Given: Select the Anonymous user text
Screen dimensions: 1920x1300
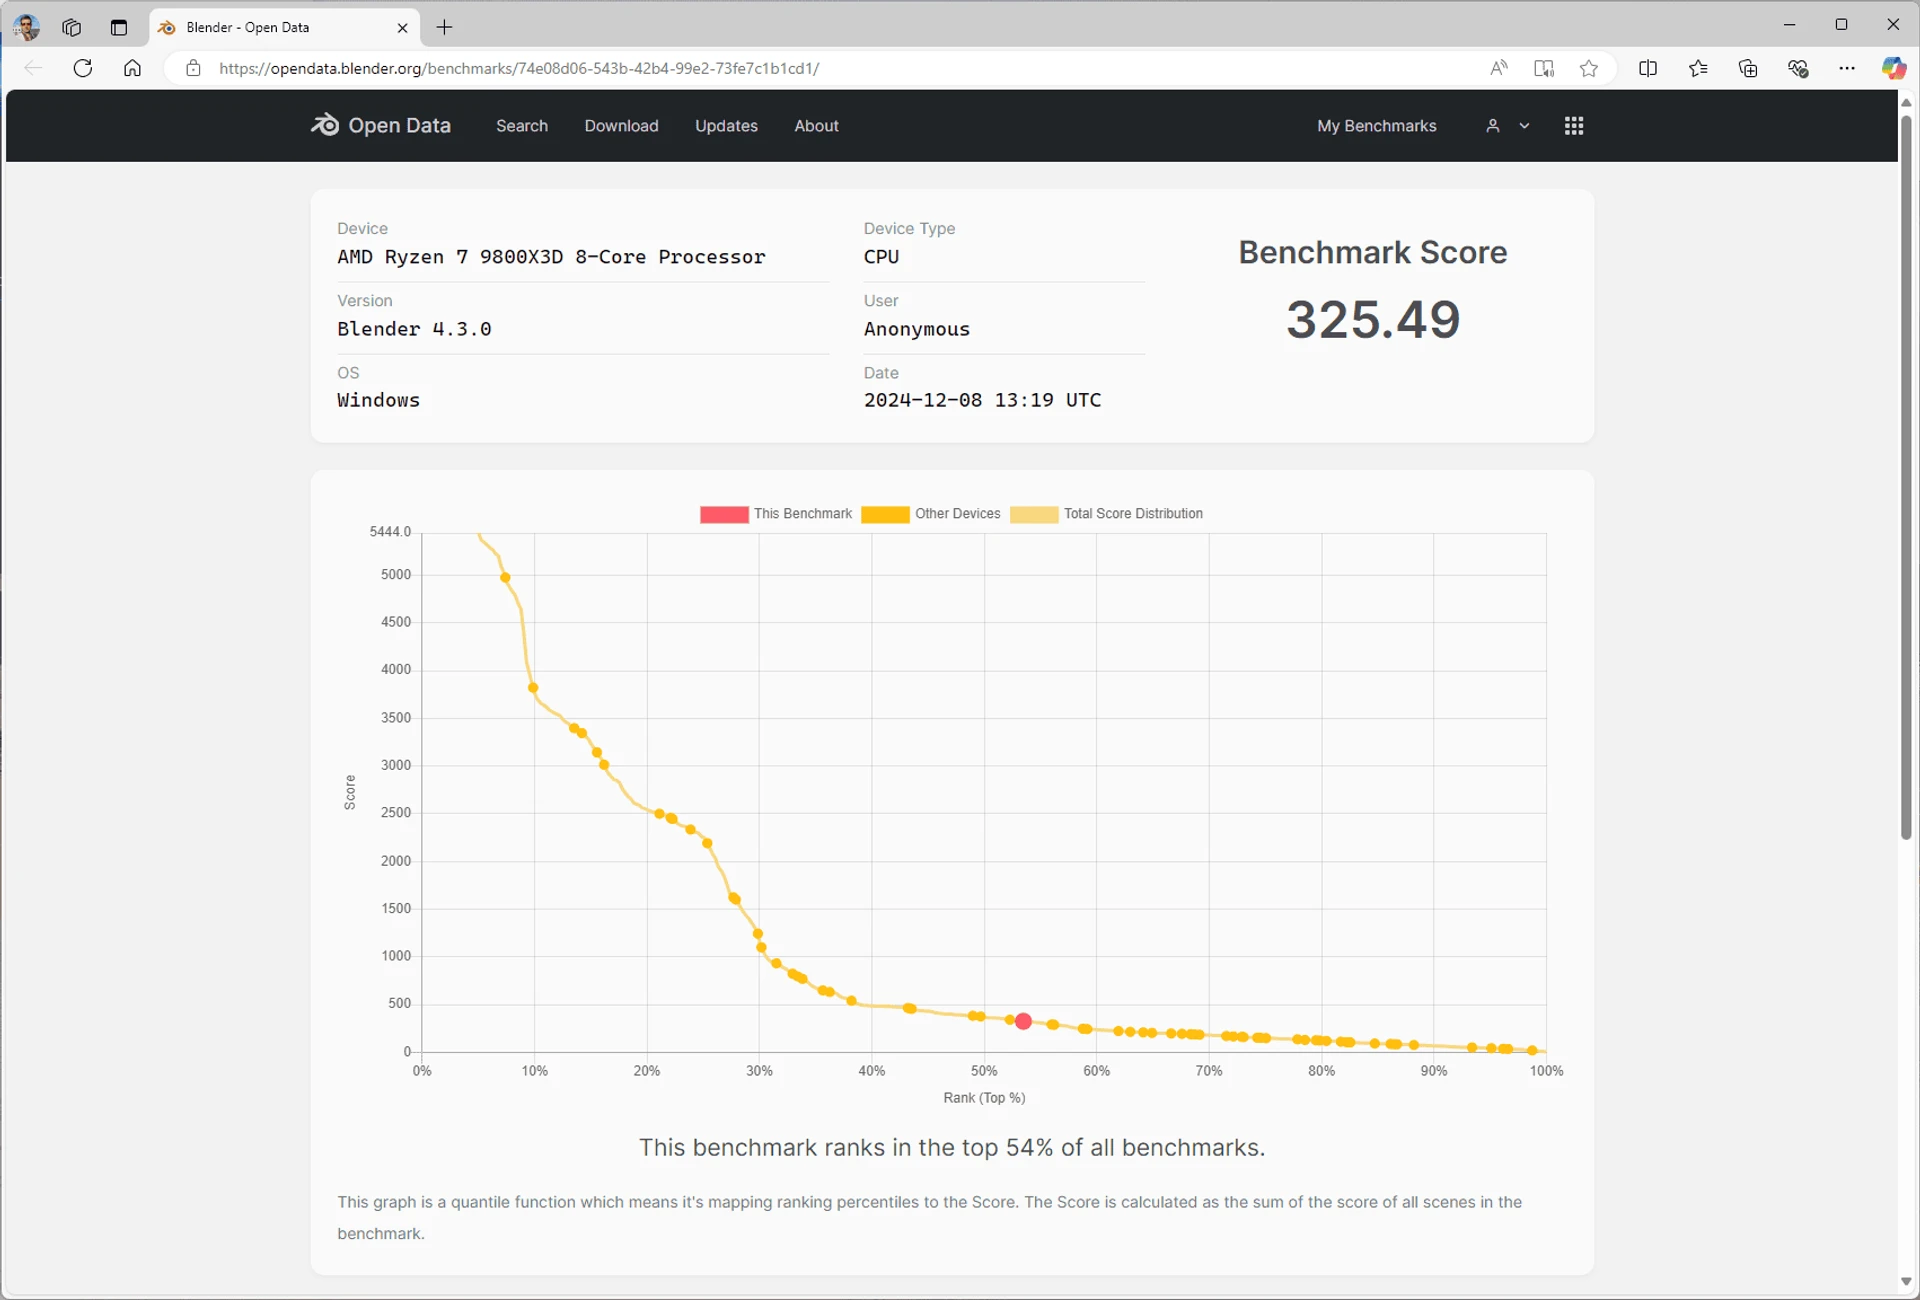Looking at the screenshot, I should tap(916, 329).
